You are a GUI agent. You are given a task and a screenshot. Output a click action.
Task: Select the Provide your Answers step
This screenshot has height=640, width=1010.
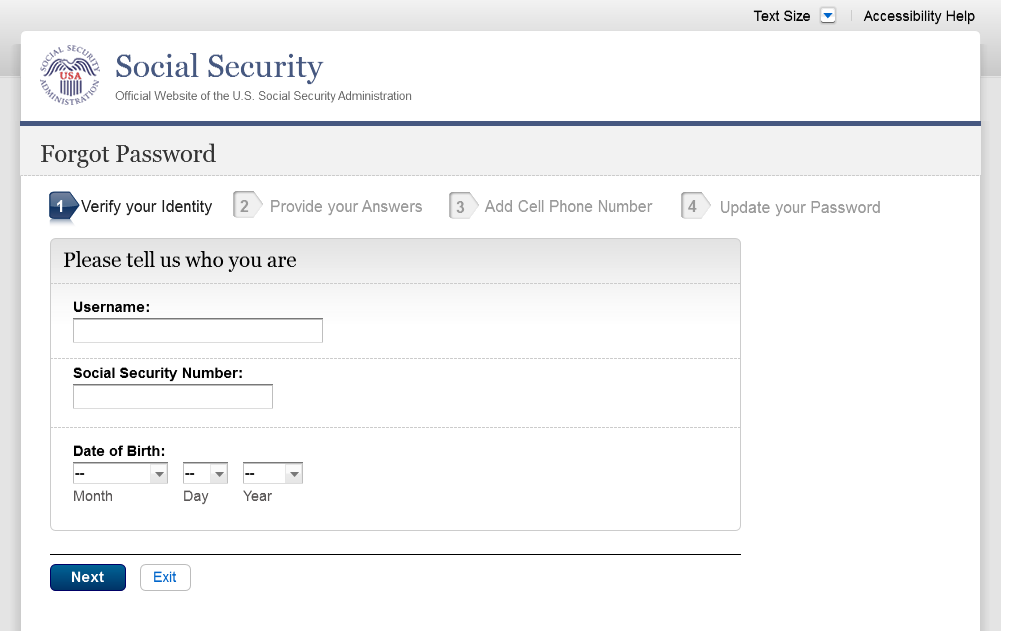click(346, 207)
